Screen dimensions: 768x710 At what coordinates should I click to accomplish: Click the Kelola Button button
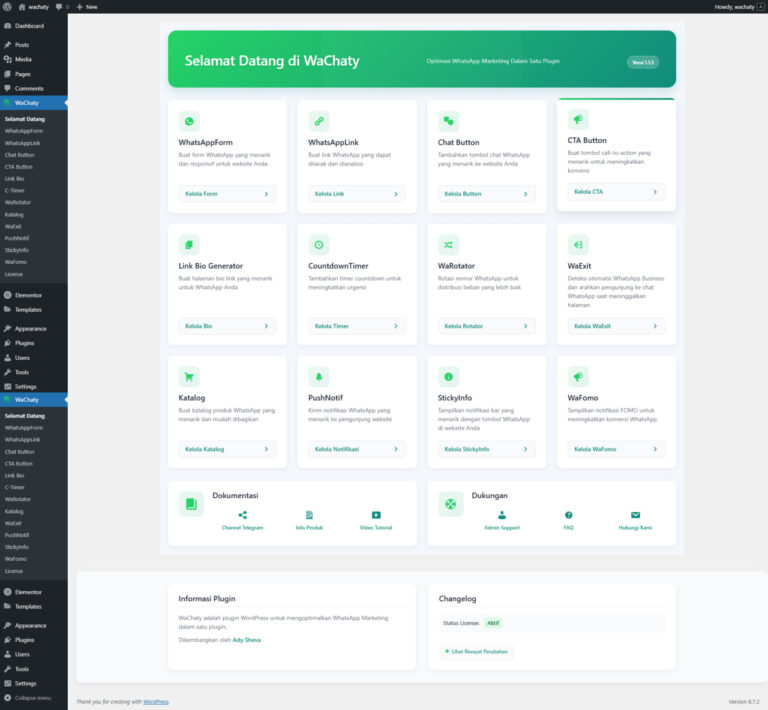[x=486, y=194]
